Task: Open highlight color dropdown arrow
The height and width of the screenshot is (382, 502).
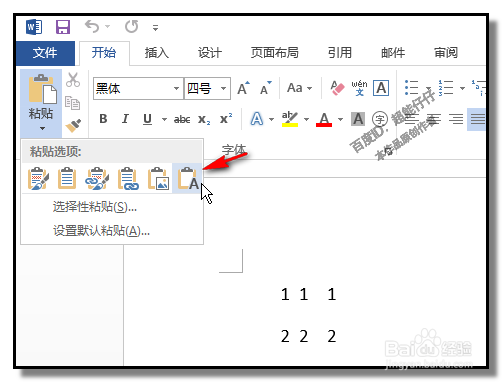Action: pos(306,119)
